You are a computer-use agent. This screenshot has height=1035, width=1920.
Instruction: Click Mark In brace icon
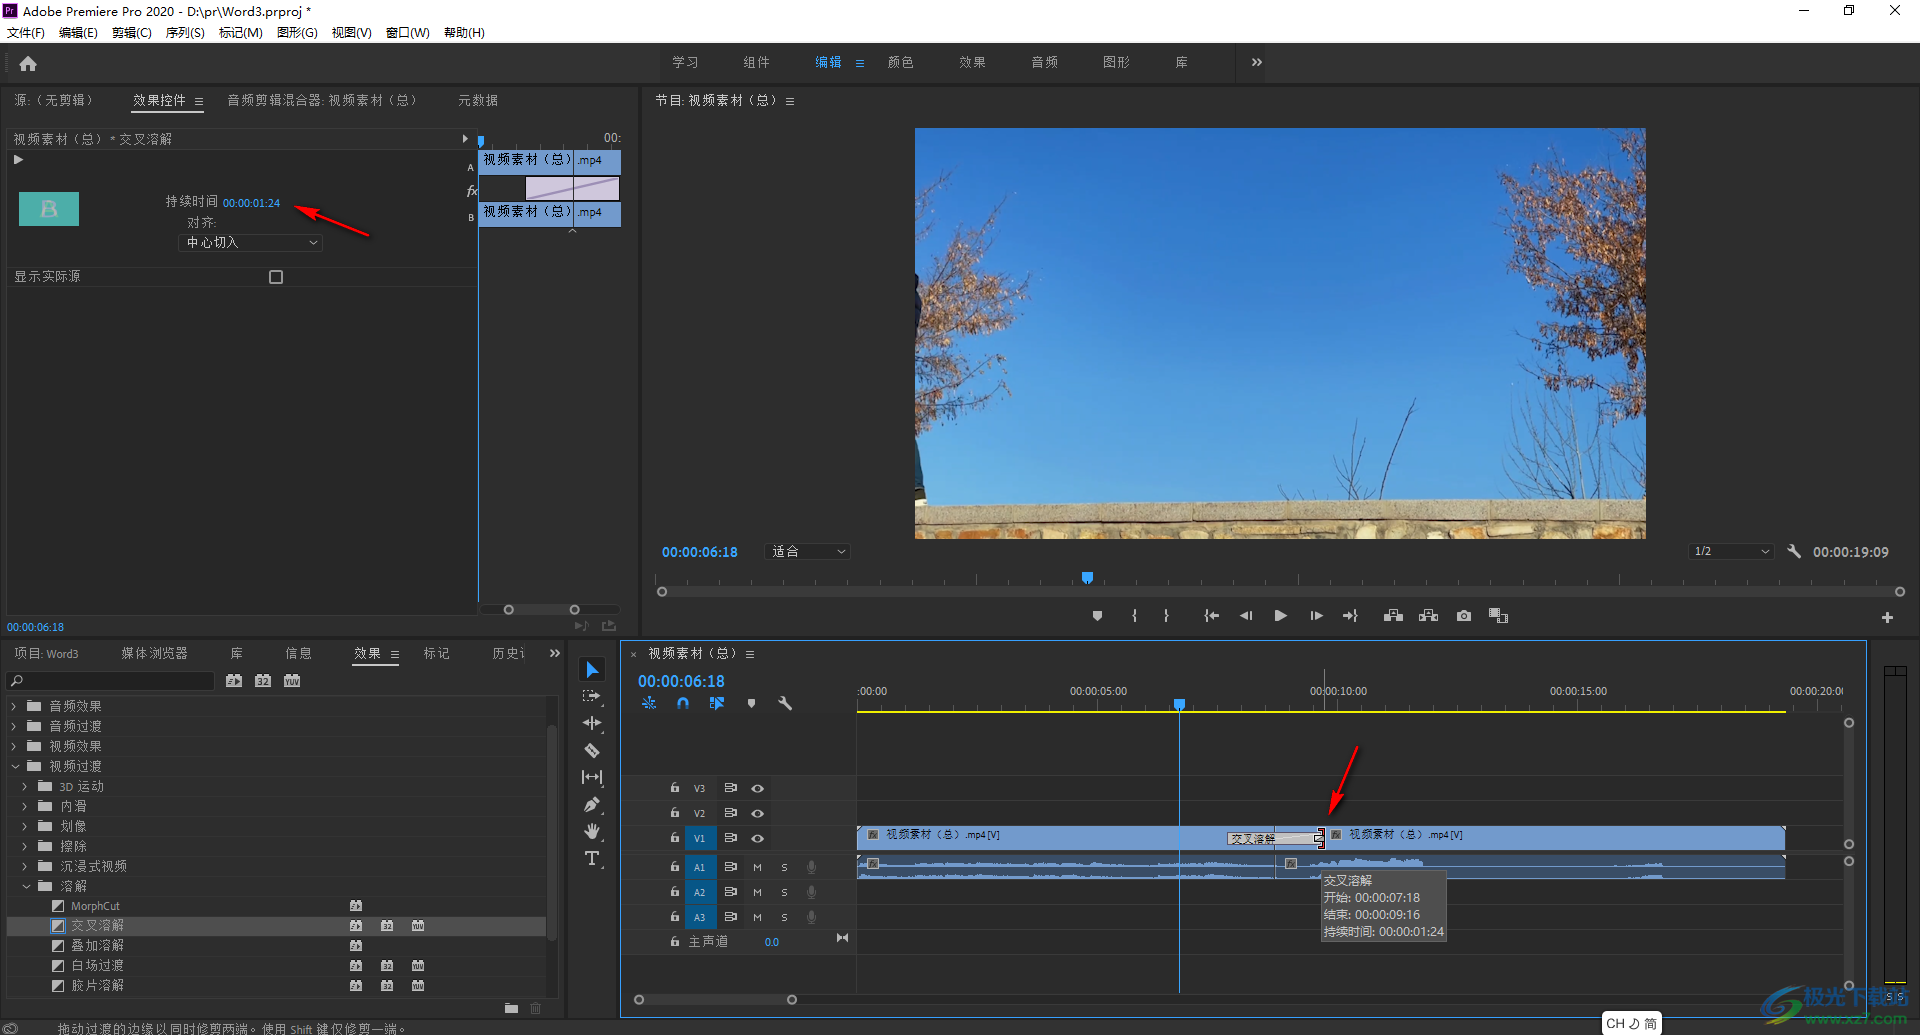1134,616
